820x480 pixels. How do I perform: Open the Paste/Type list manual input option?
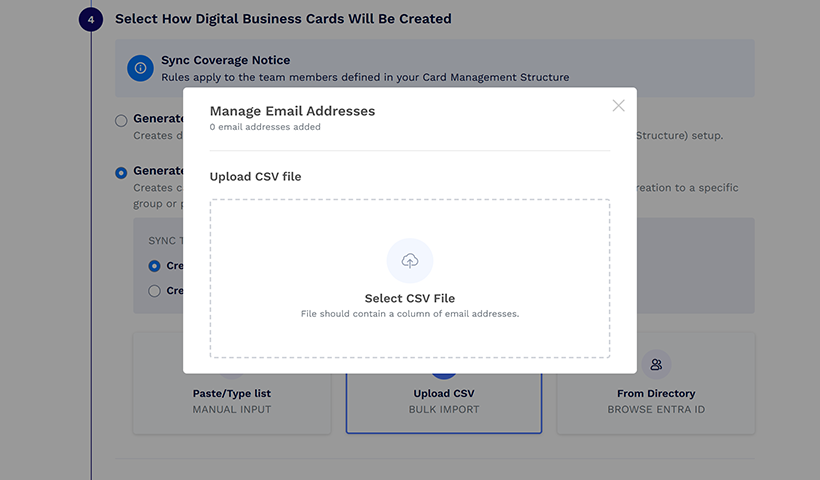pyautogui.click(x=232, y=400)
